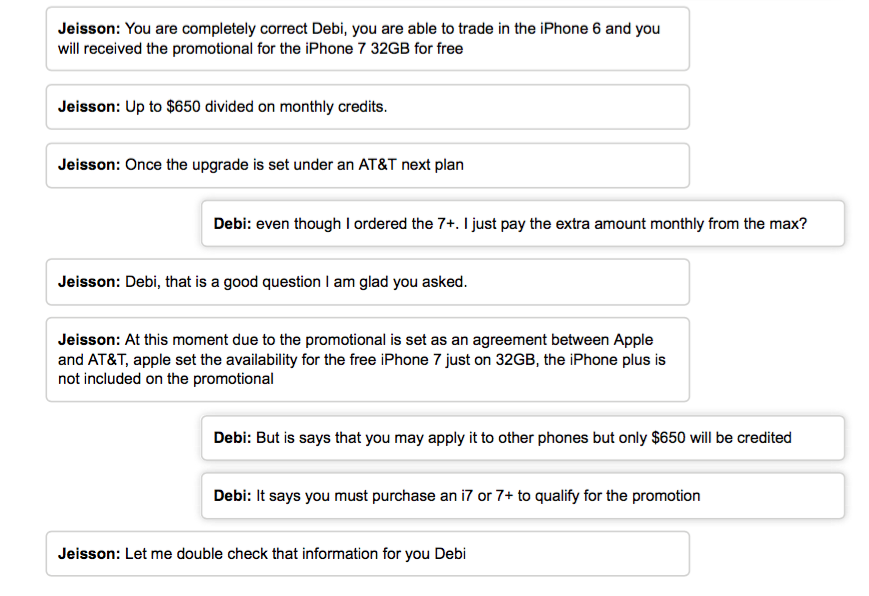Viewport: 869px width, 596px height.
Task: Click 'Debi:' label in '$650 will be credited' message
Action: 232,438
